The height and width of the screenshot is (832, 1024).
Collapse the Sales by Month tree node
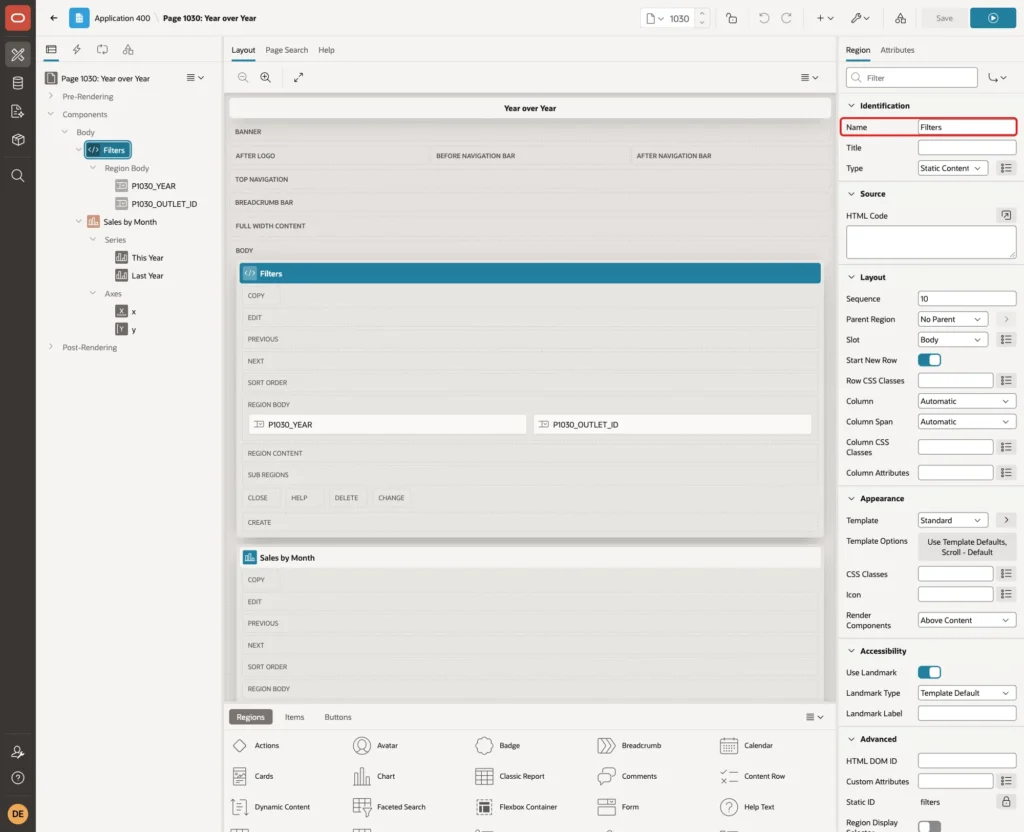point(78,221)
